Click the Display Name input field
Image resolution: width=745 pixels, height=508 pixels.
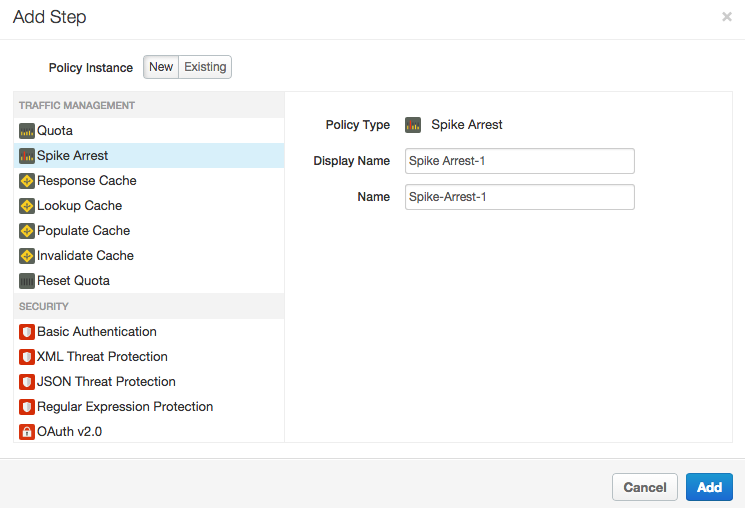pyautogui.click(x=520, y=161)
